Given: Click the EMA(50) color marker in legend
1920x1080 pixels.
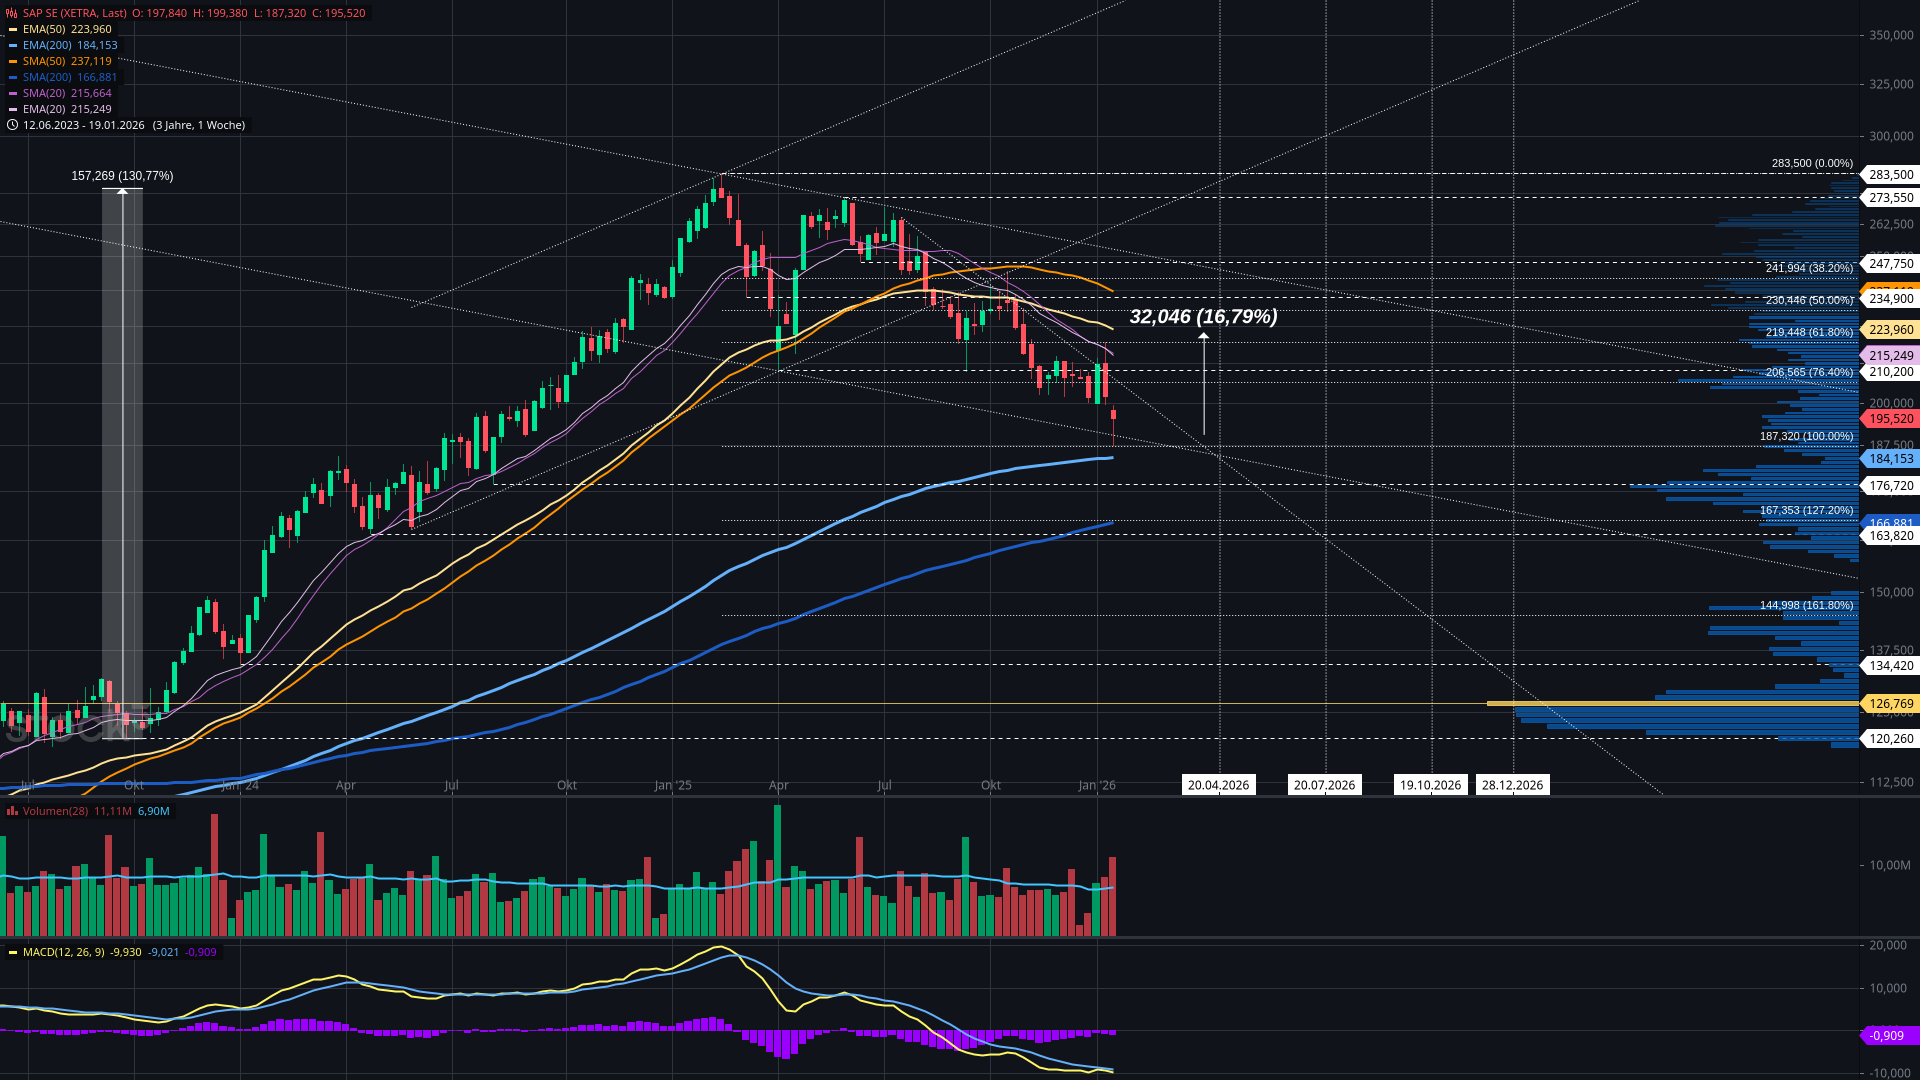Looking at the screenshot, I should pos(12,30).
